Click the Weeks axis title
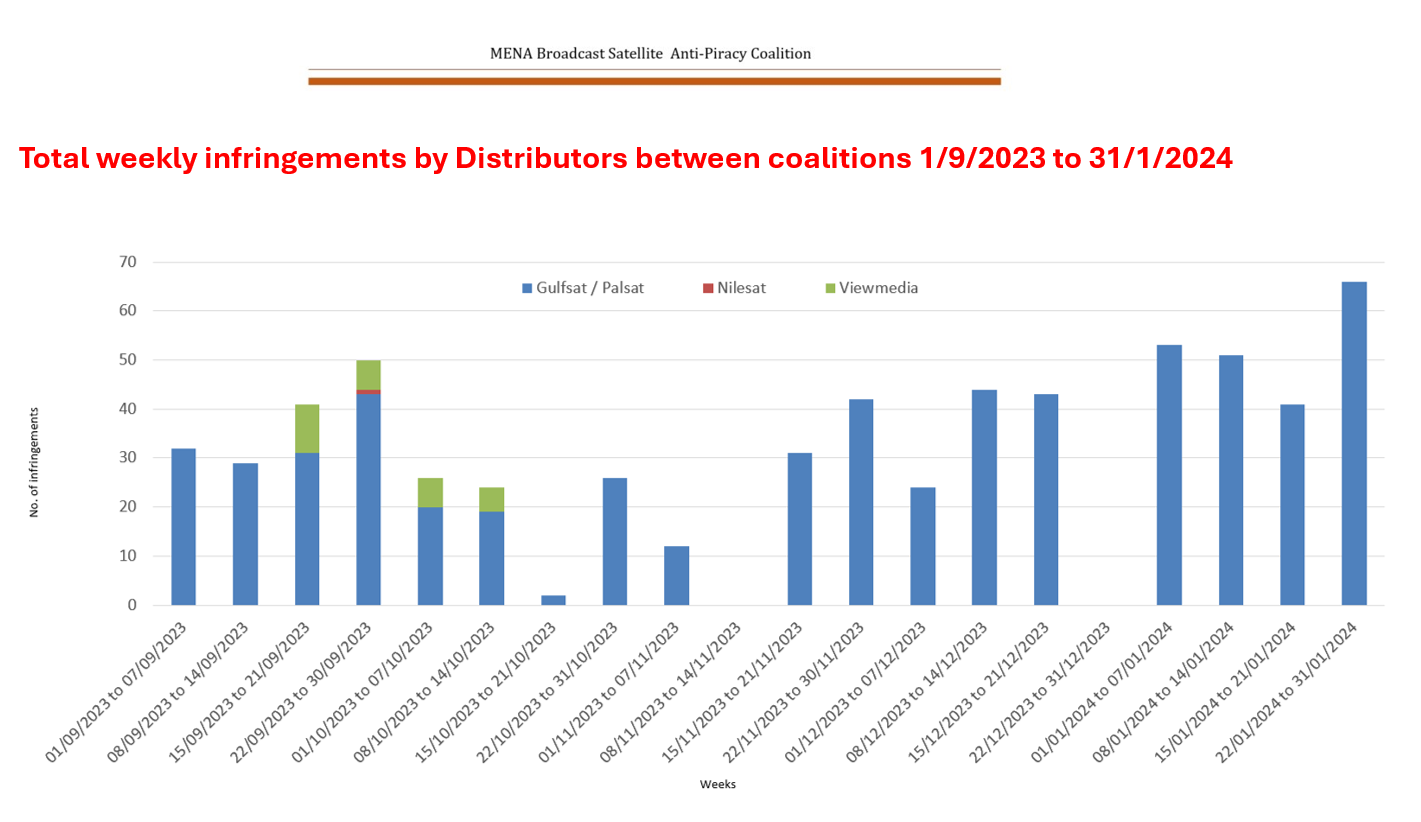This screenshot has width=1421, height=822. [717, 785]
